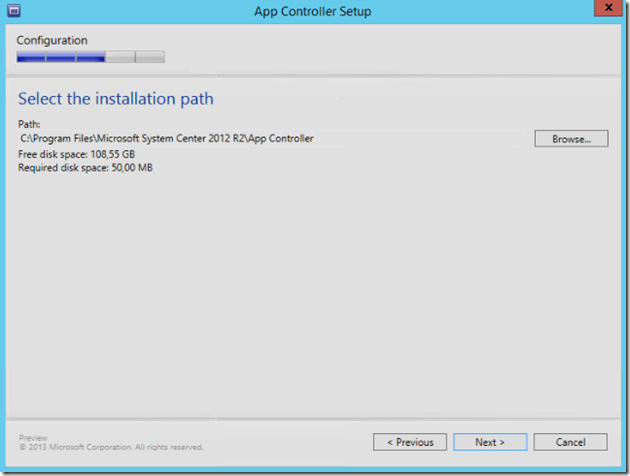Viewport: 630px width, 476px height.
Task: Go back with the Previous button
Action: (410, 442)
